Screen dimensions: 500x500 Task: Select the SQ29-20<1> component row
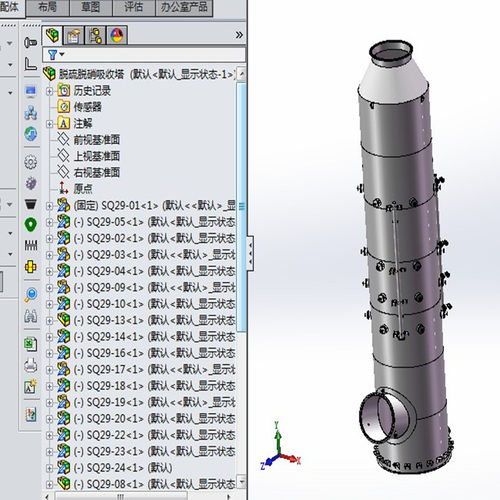click(146, 419)
